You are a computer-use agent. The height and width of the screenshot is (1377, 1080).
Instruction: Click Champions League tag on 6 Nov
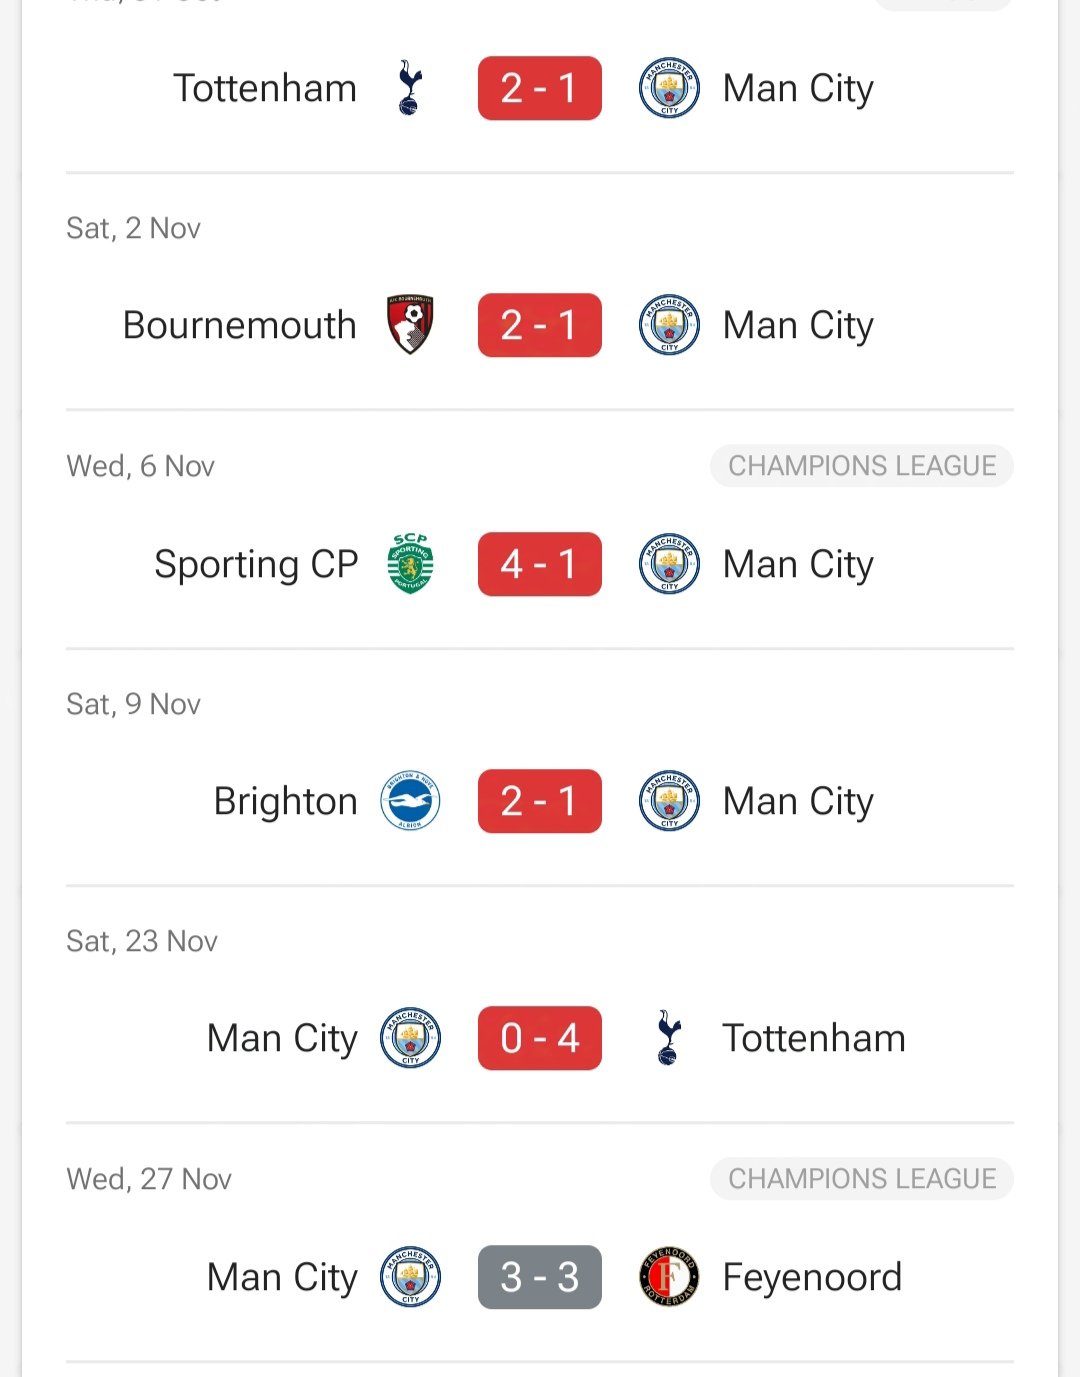click(862, 466)
